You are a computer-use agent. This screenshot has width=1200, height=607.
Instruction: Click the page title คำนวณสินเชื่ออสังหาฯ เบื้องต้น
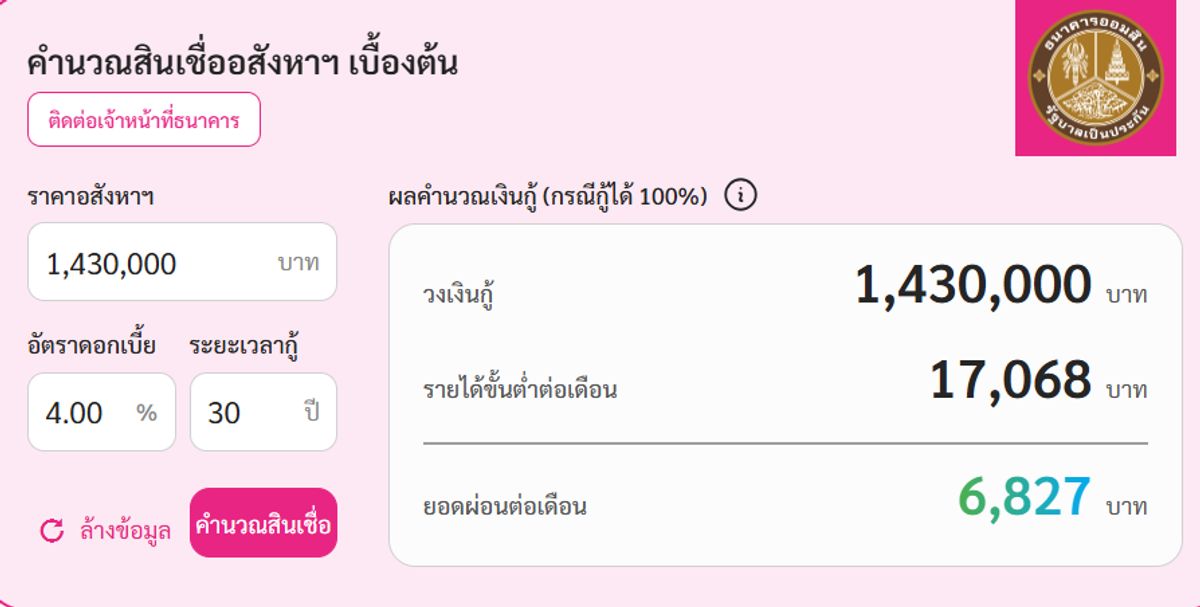coord(243,63)
